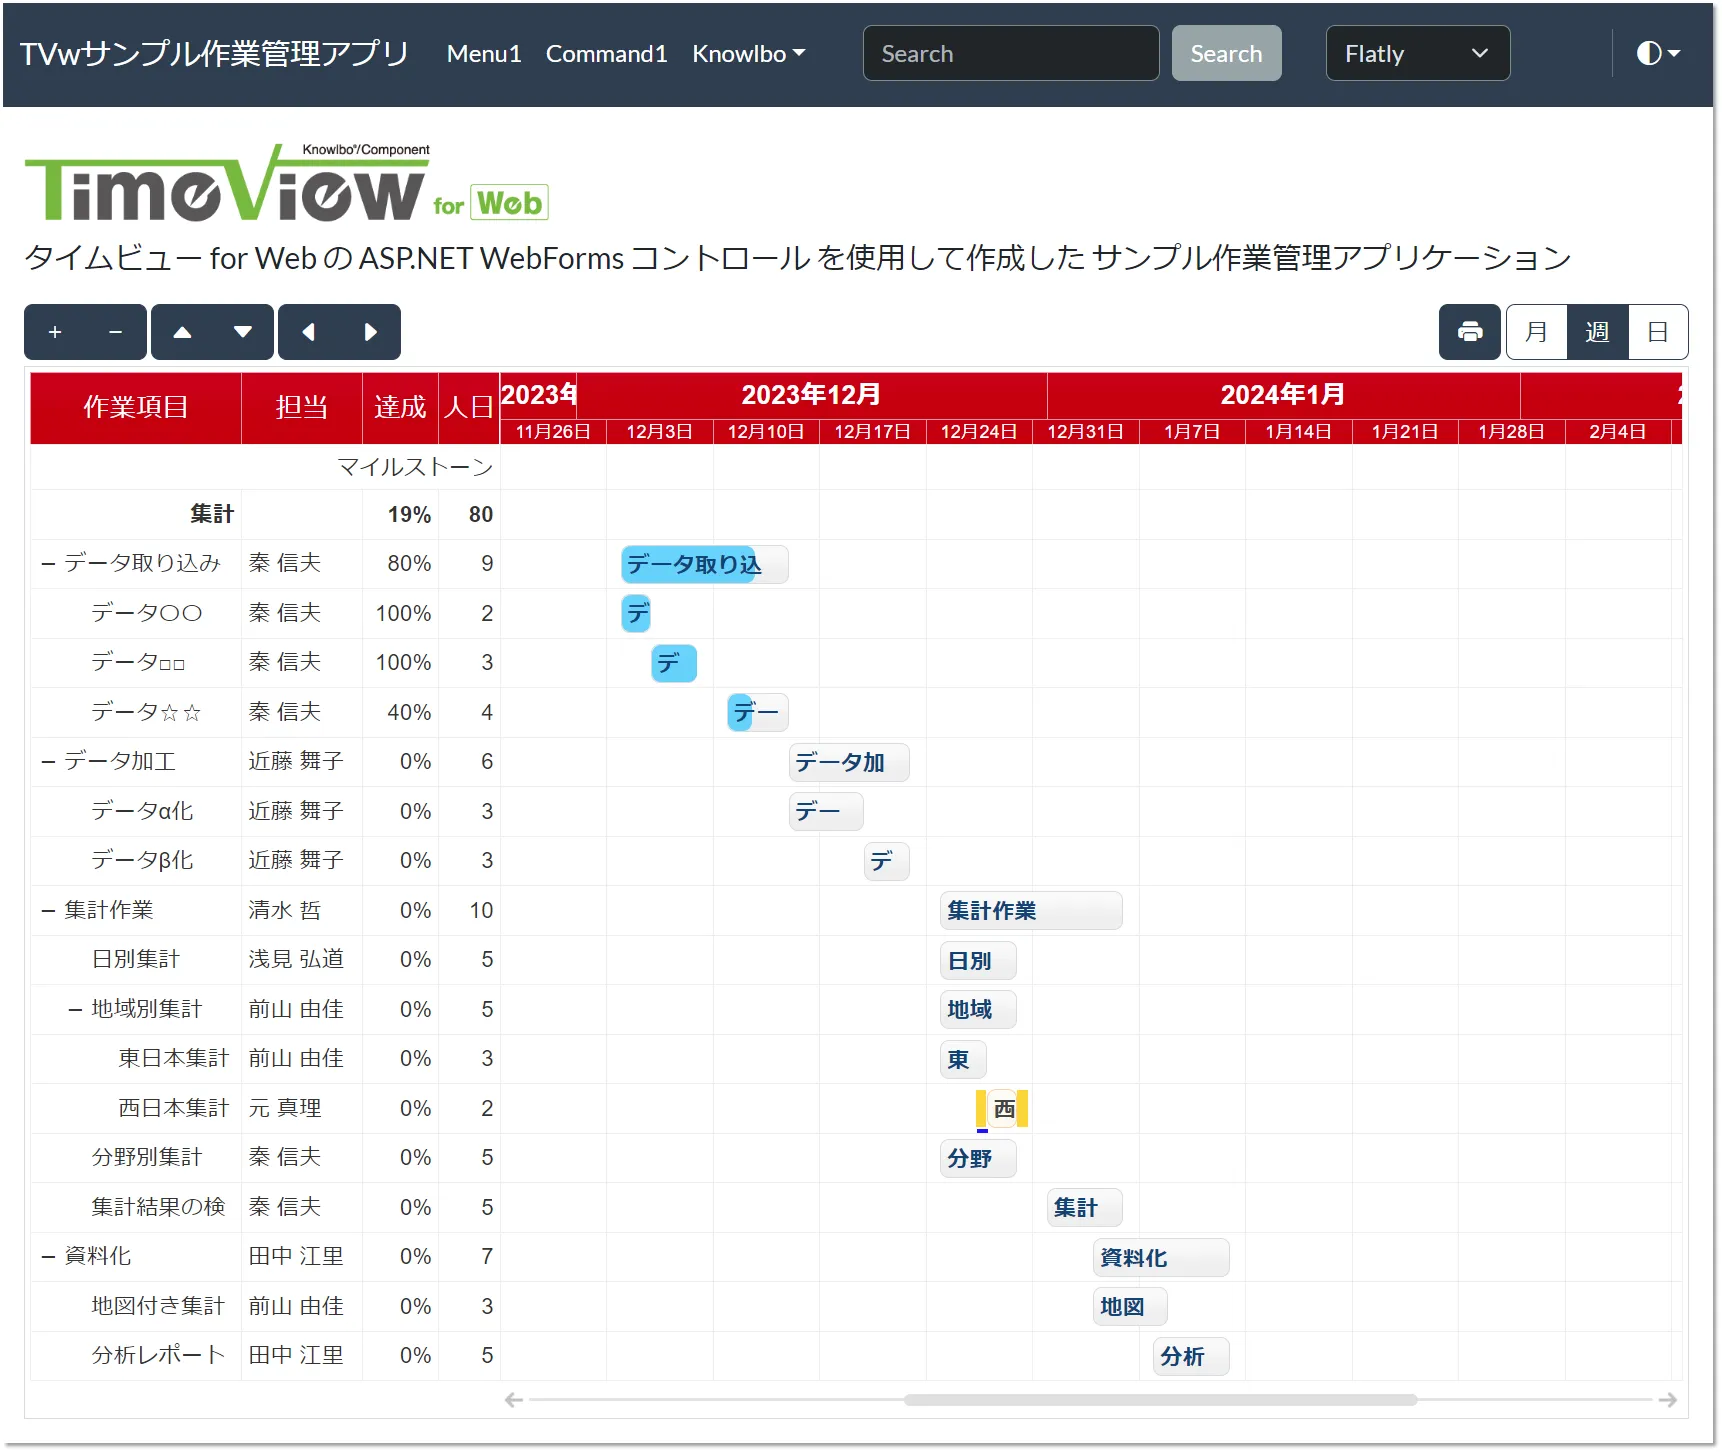This screenshot has width=1722, height=1452.
Task: Click the scroll left arrow icon
Action: (x=310, y=331)
